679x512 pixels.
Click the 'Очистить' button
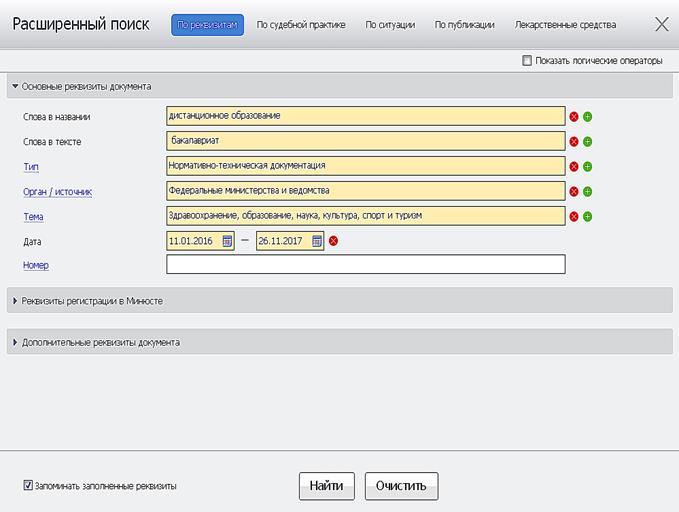(401, 486)
